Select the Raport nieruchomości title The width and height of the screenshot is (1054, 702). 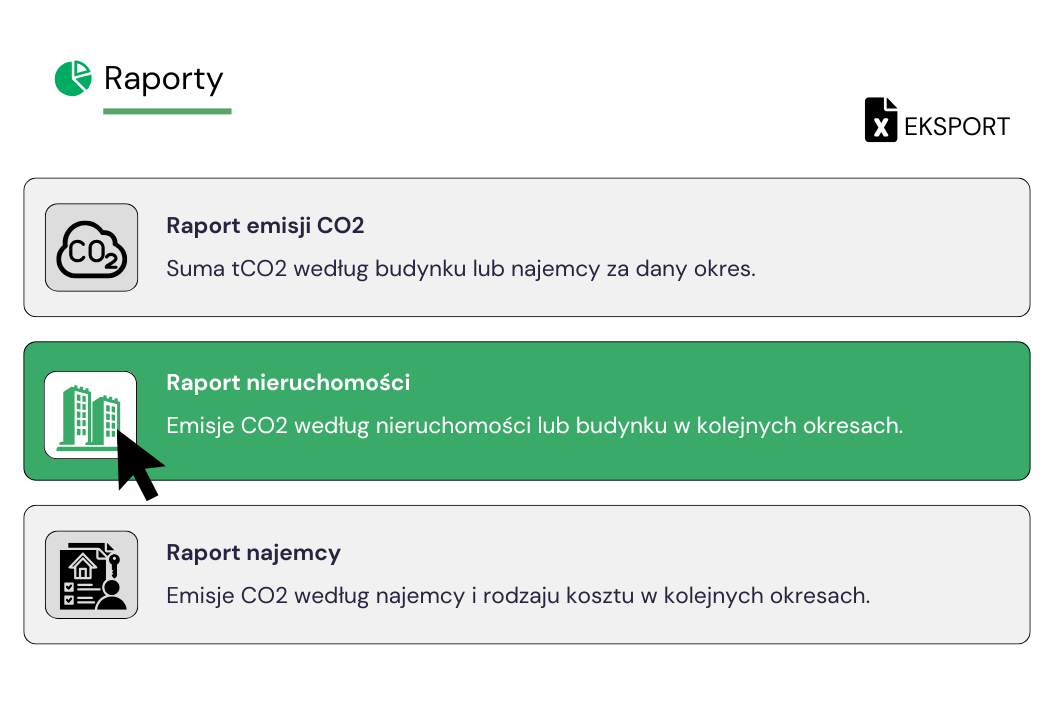click(288, 383)
